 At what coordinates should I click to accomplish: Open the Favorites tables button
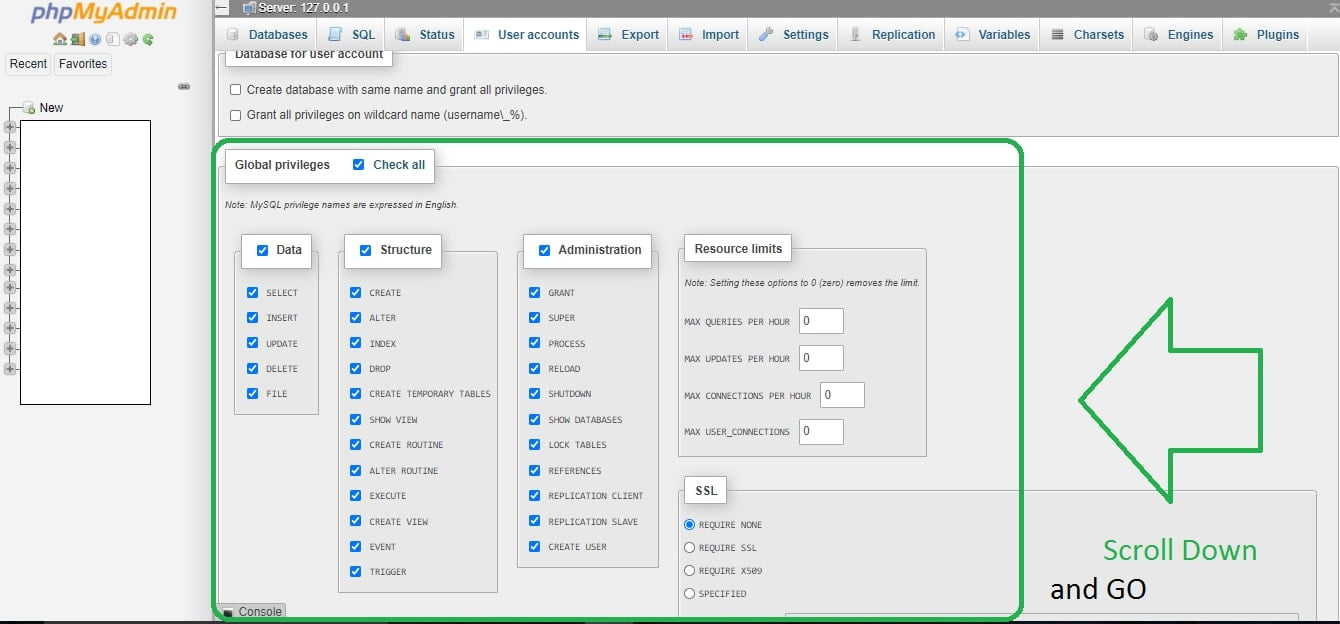[x=83, y=64]
